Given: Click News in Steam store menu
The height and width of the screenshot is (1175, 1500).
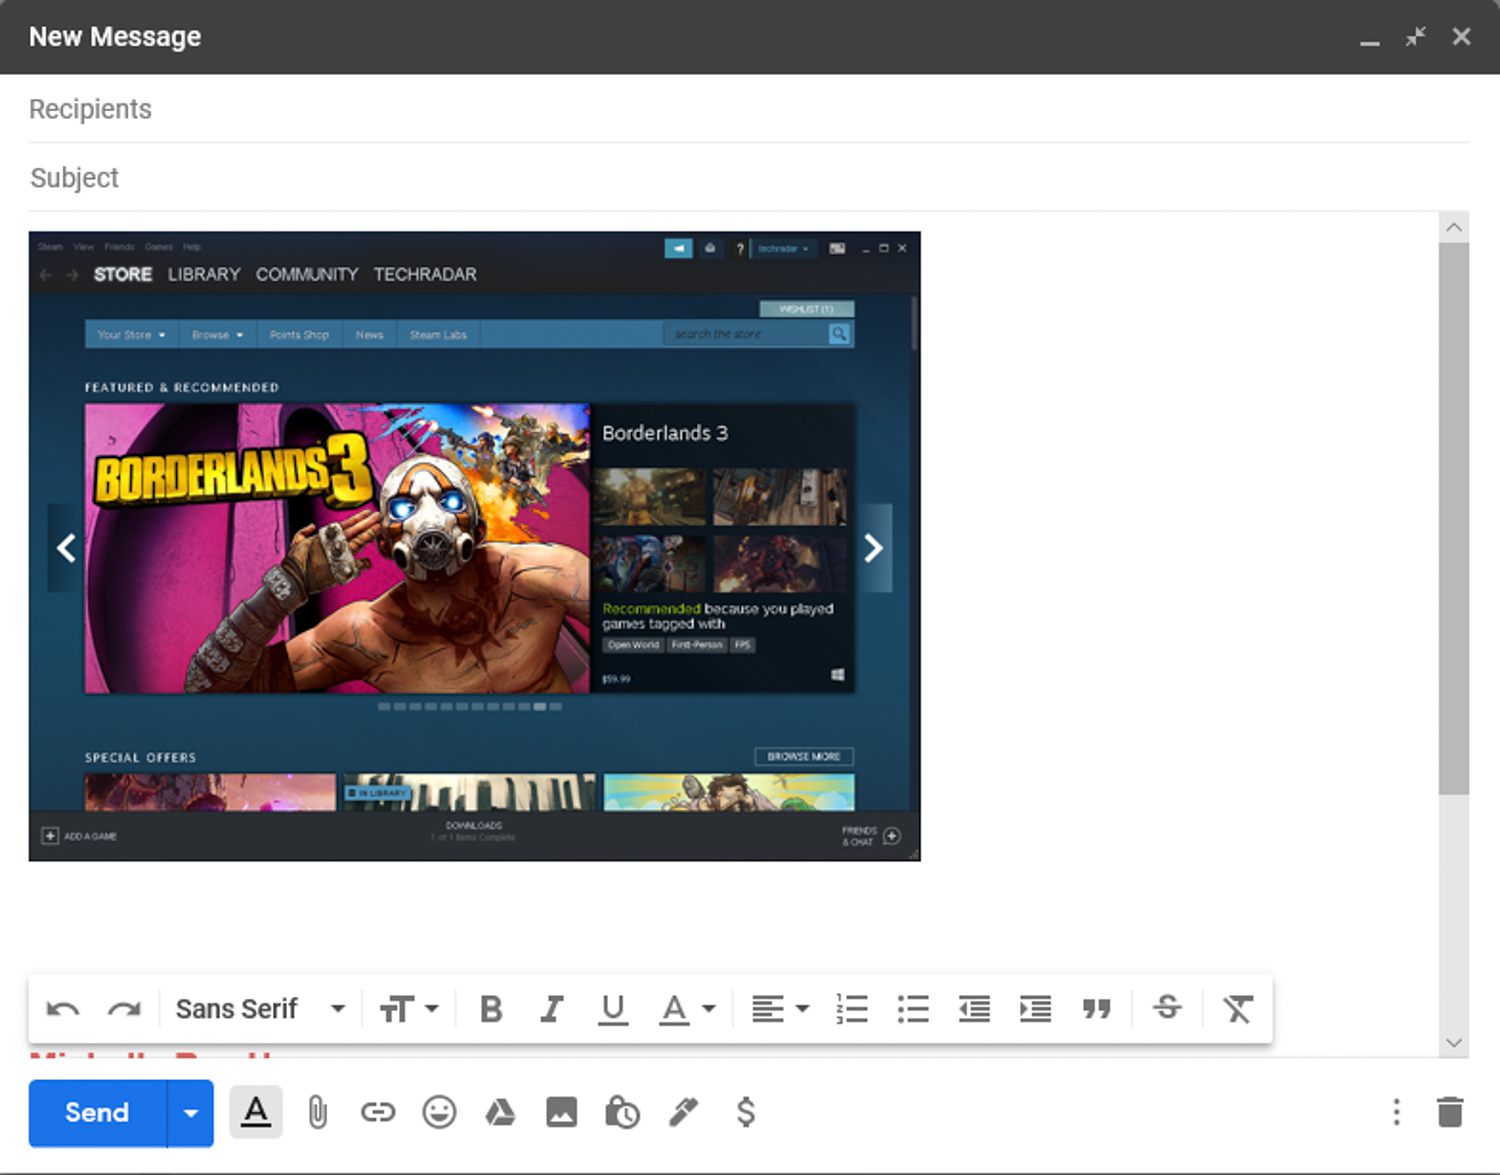Looking at the screenshot, I should click(369, 335).
